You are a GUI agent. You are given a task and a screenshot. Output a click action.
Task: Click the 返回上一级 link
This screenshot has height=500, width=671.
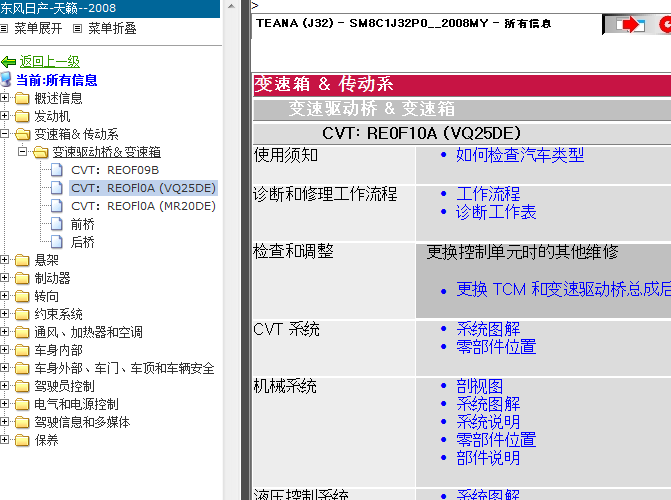50,62
